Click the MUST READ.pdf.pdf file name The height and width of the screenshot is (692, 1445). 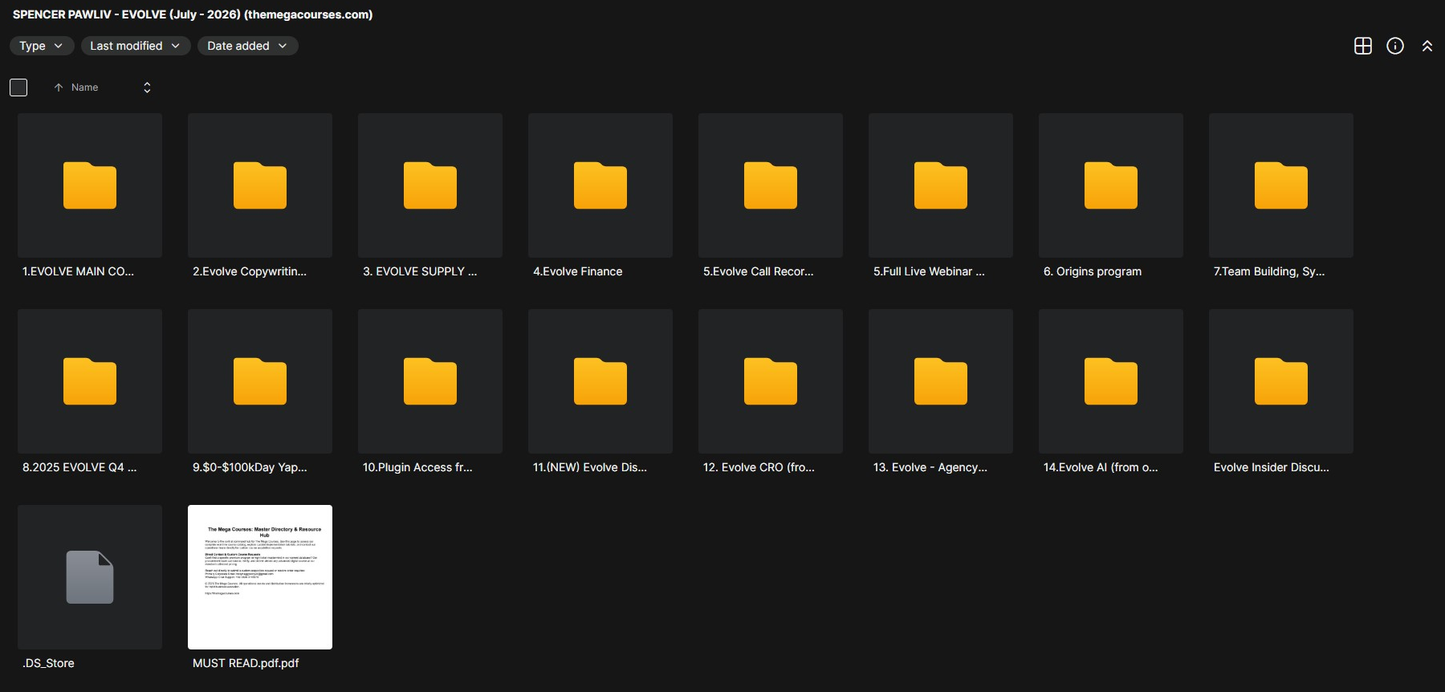[246, 663]
